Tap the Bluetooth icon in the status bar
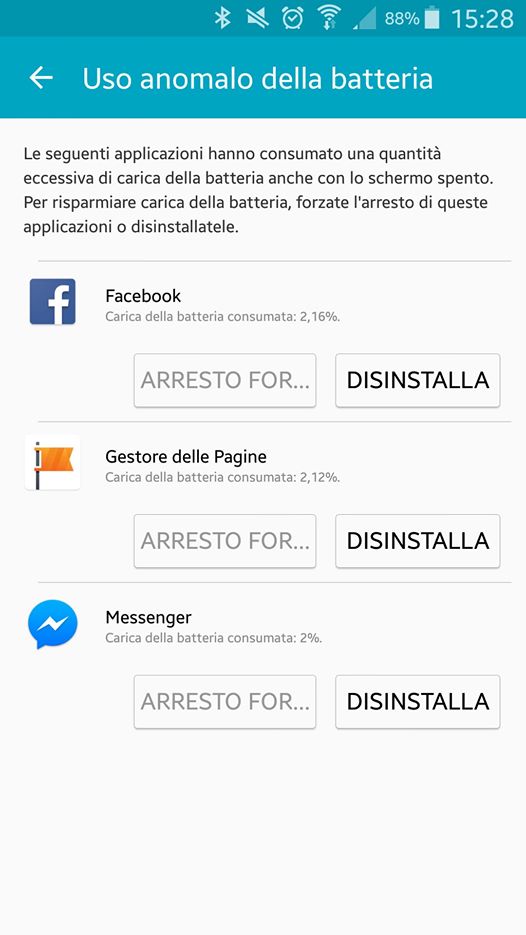Viewport: 526px width, 935px height. click(222, 18)
